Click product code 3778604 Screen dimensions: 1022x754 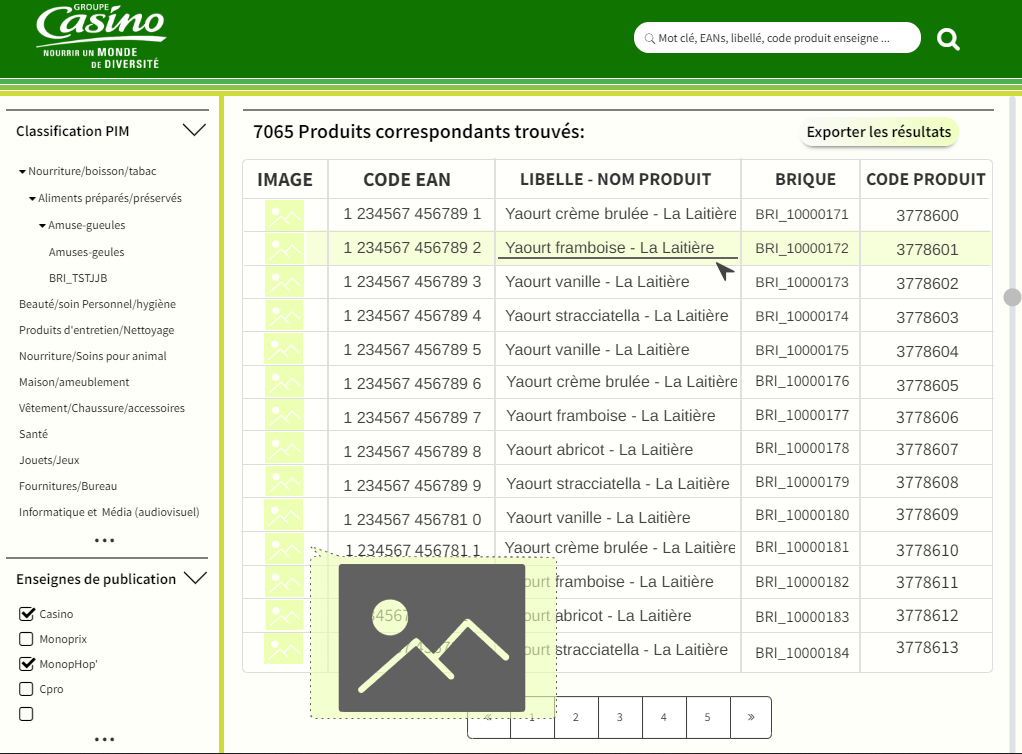pos(927,352)
